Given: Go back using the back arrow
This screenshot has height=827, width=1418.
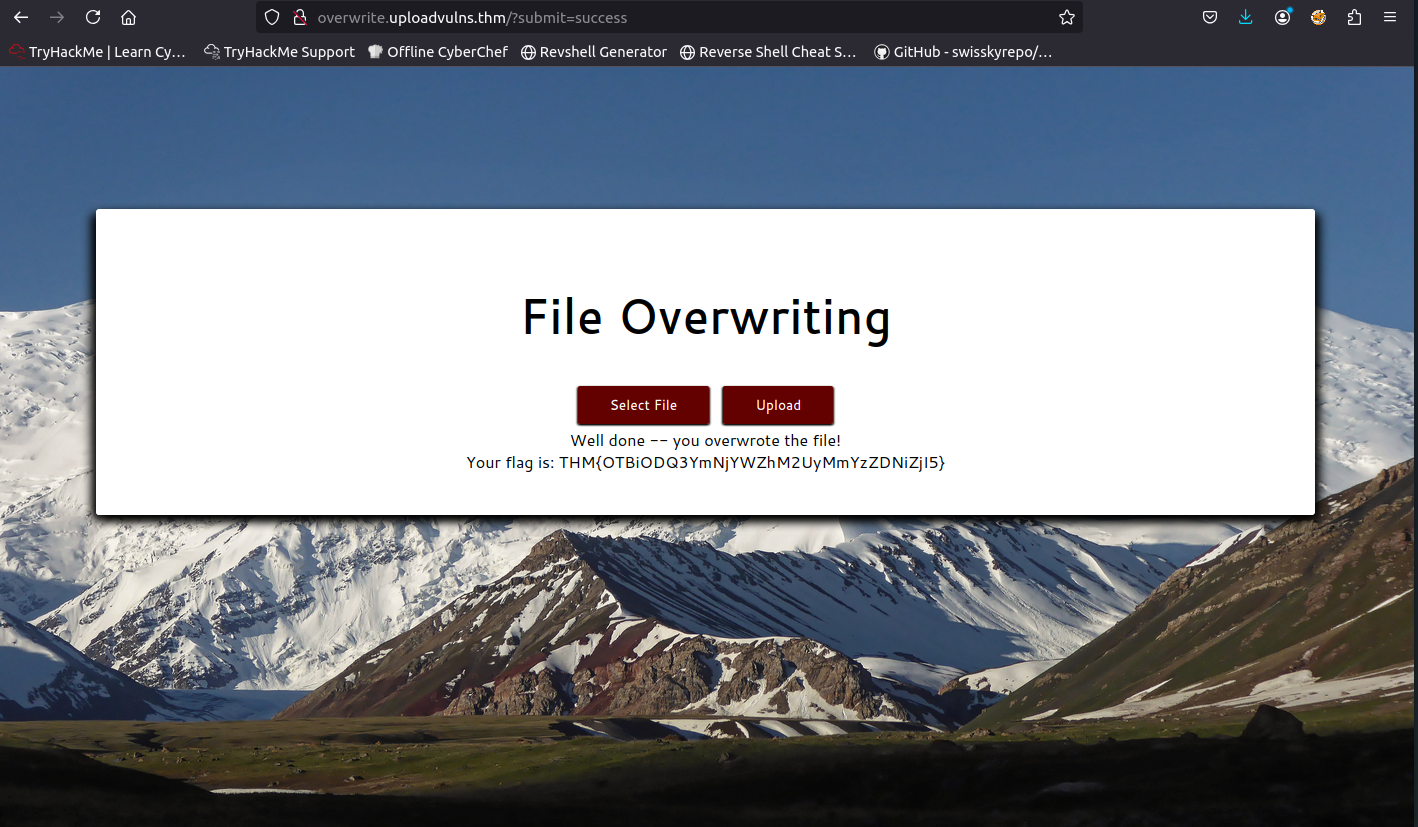Looking at the screenshot, I should (20, 17).
